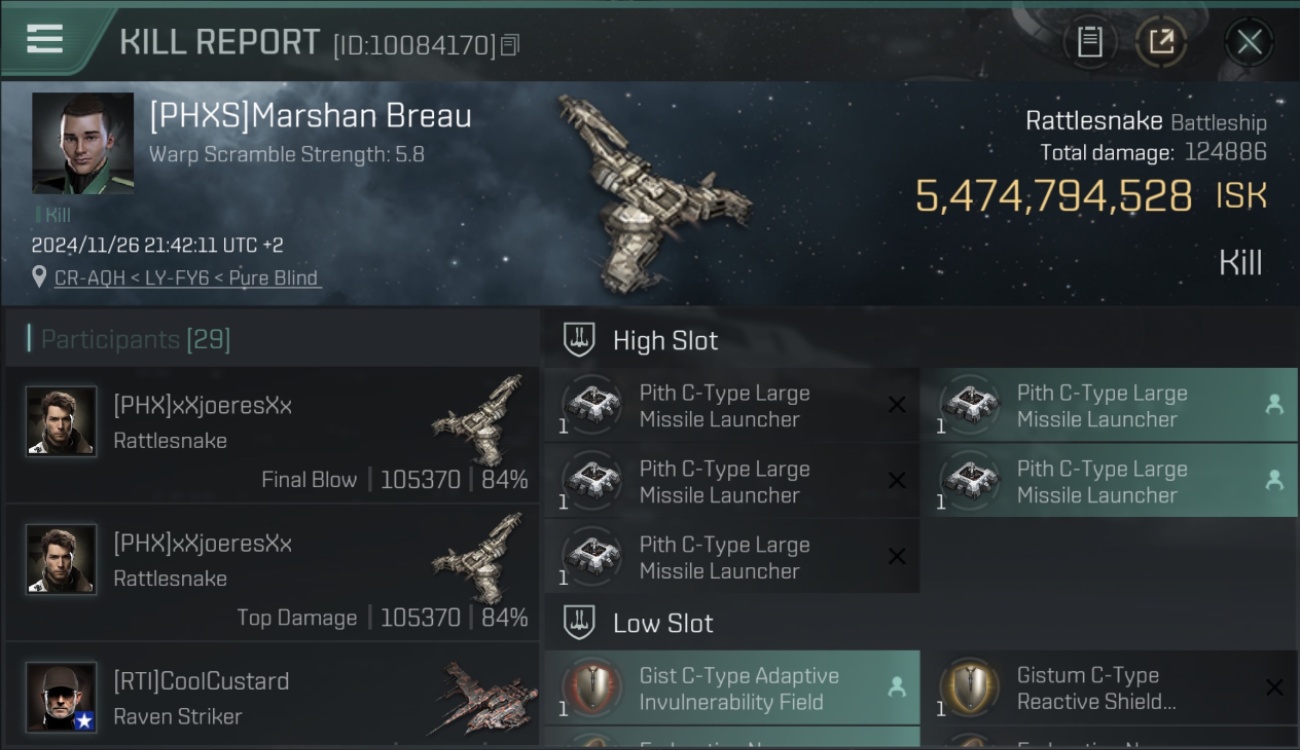Viewport: 1300px width, 750px height.
Task: Select the Low Slot shield icon
Action: [579, 623]
